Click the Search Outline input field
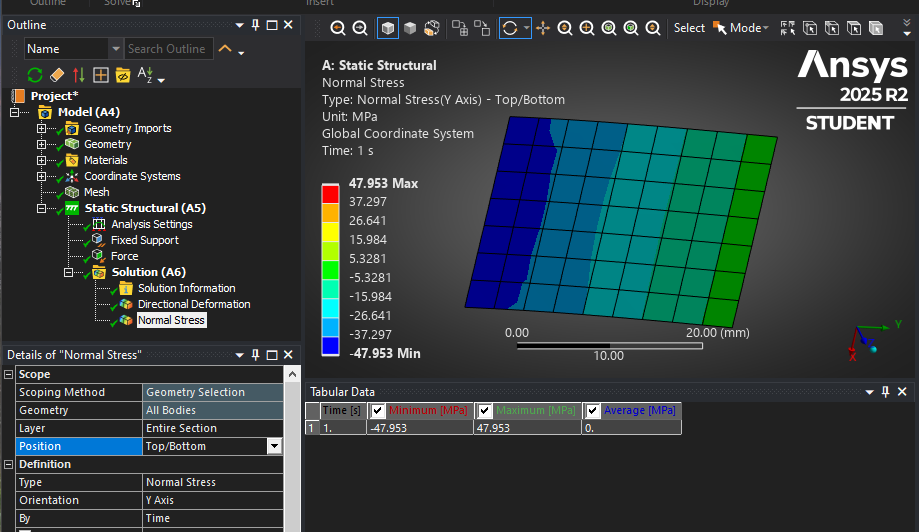The width and height of the screenshot is (919, 532). click(x=167, y=49)
